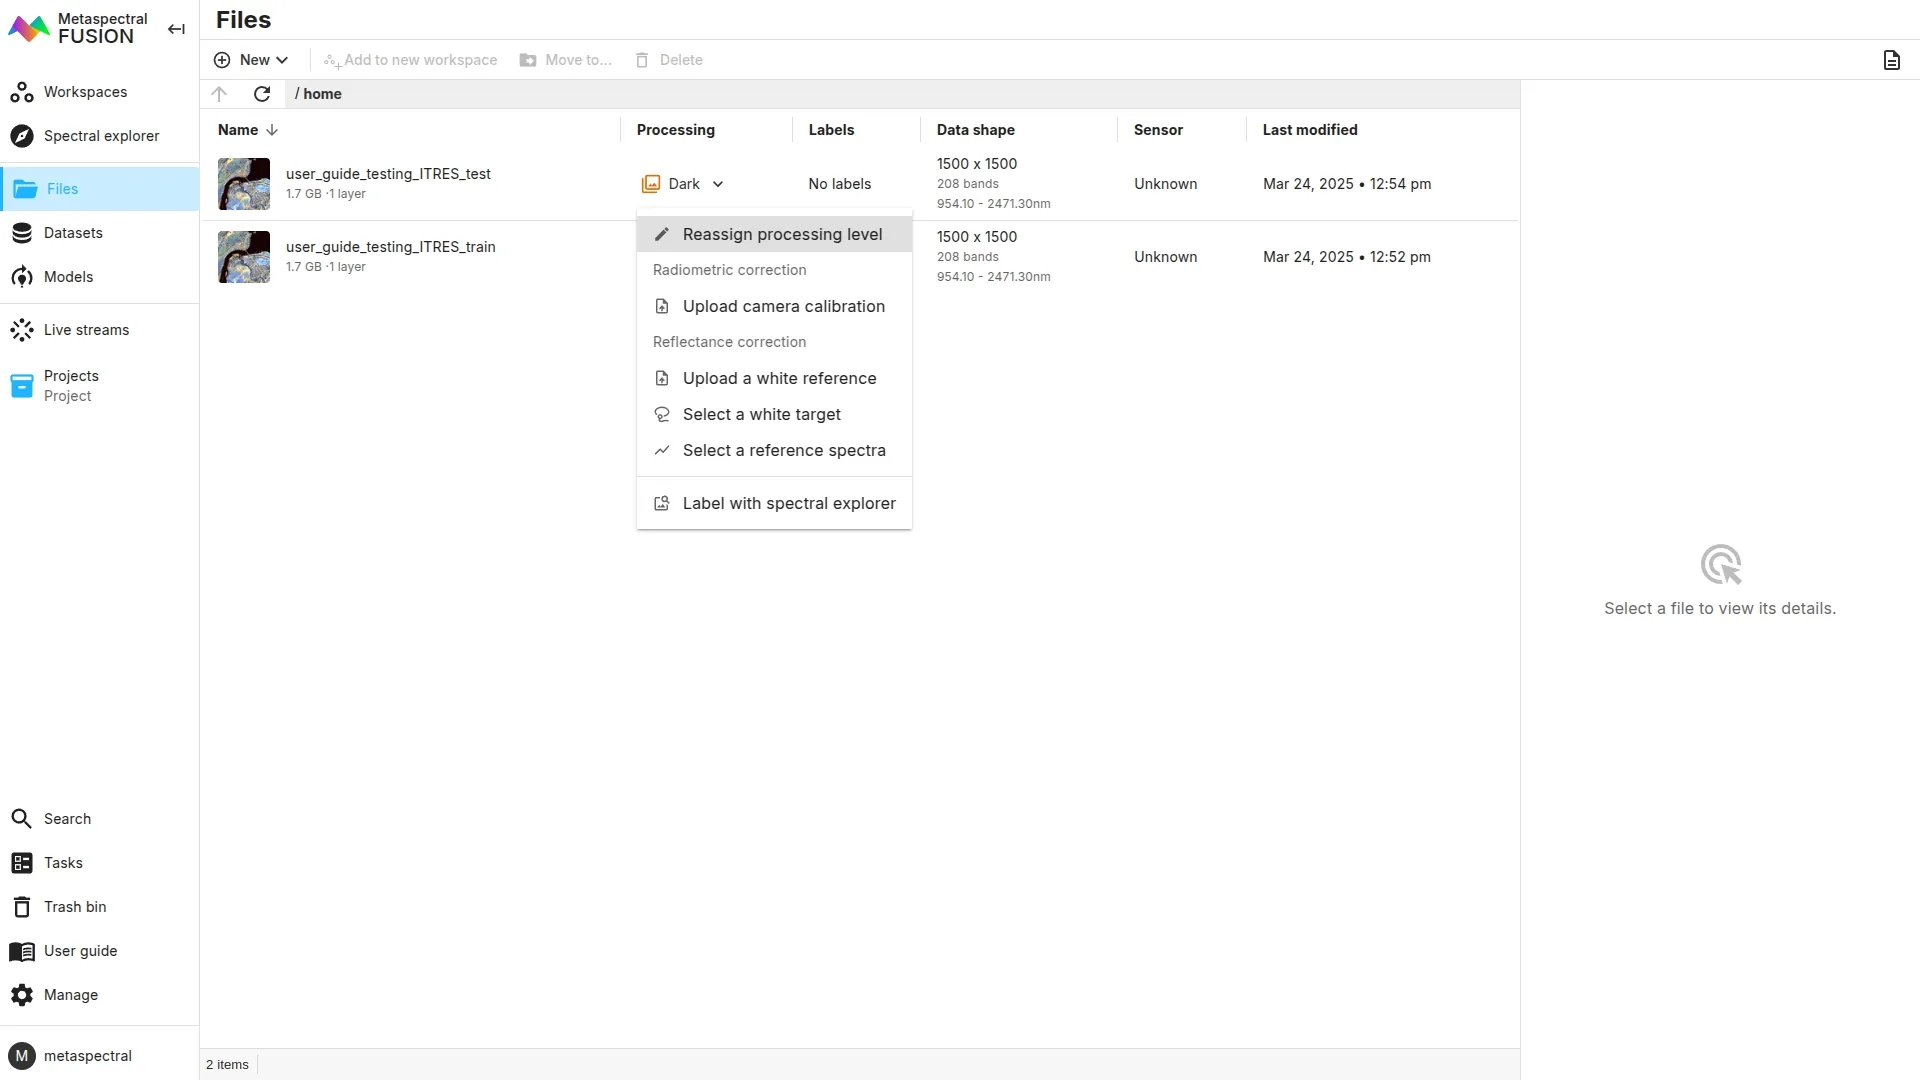Open the Models page
Image resolution: width=1920 pixels, height=1080 pixels.
68,277
